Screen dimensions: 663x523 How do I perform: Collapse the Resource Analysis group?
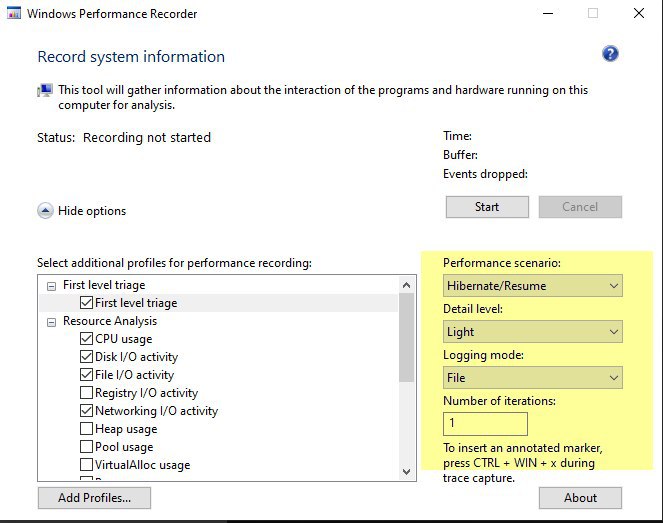51,323
